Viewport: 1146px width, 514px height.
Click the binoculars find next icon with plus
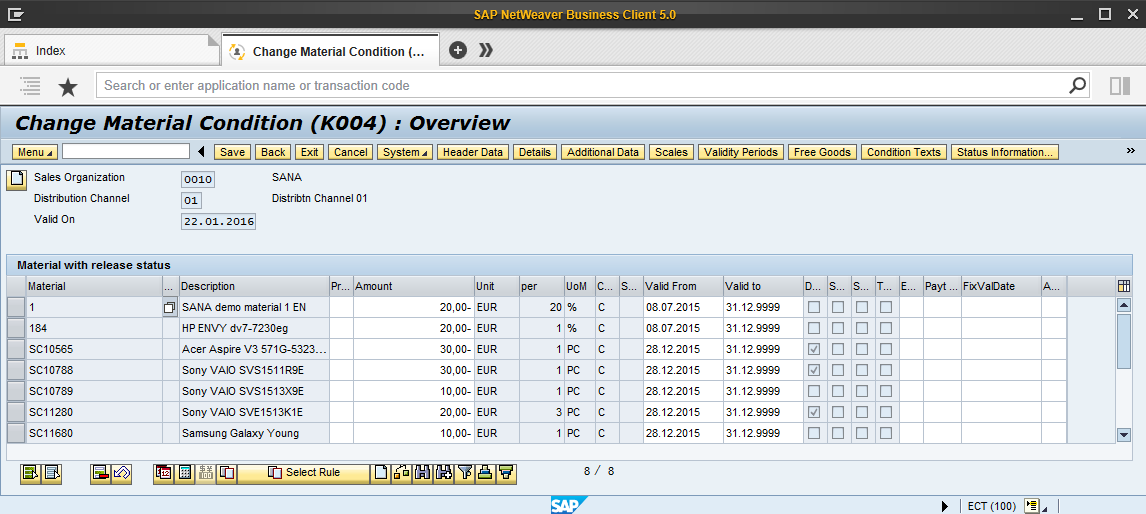tap(443, 473)
